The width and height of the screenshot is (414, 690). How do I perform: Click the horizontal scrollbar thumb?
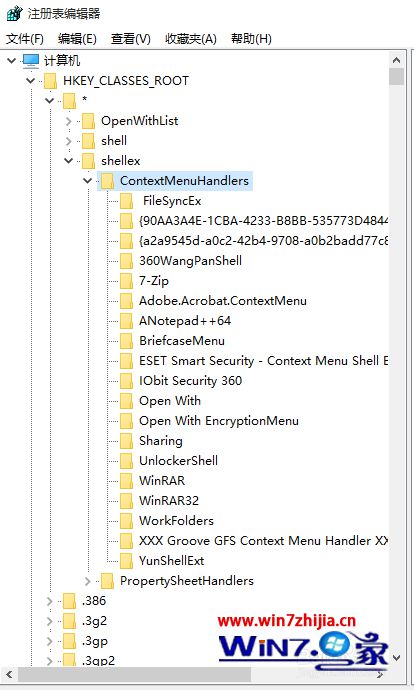(x=135, y=674)
